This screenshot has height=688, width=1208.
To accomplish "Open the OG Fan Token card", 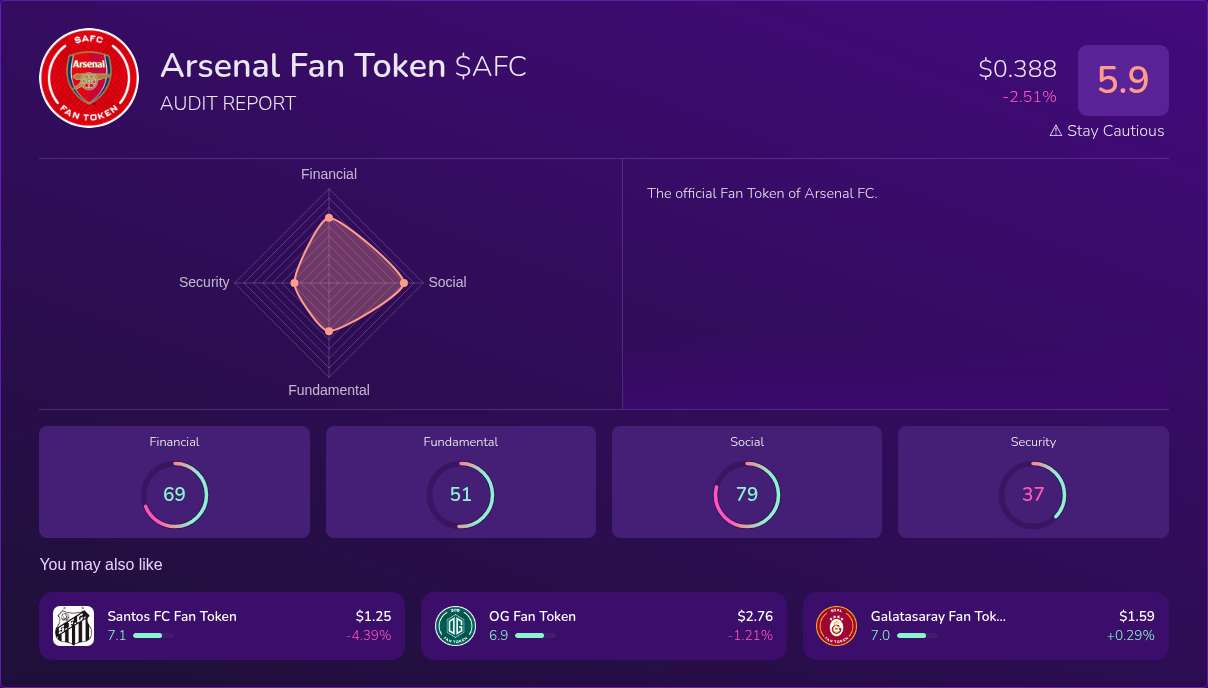I will 602,625.
